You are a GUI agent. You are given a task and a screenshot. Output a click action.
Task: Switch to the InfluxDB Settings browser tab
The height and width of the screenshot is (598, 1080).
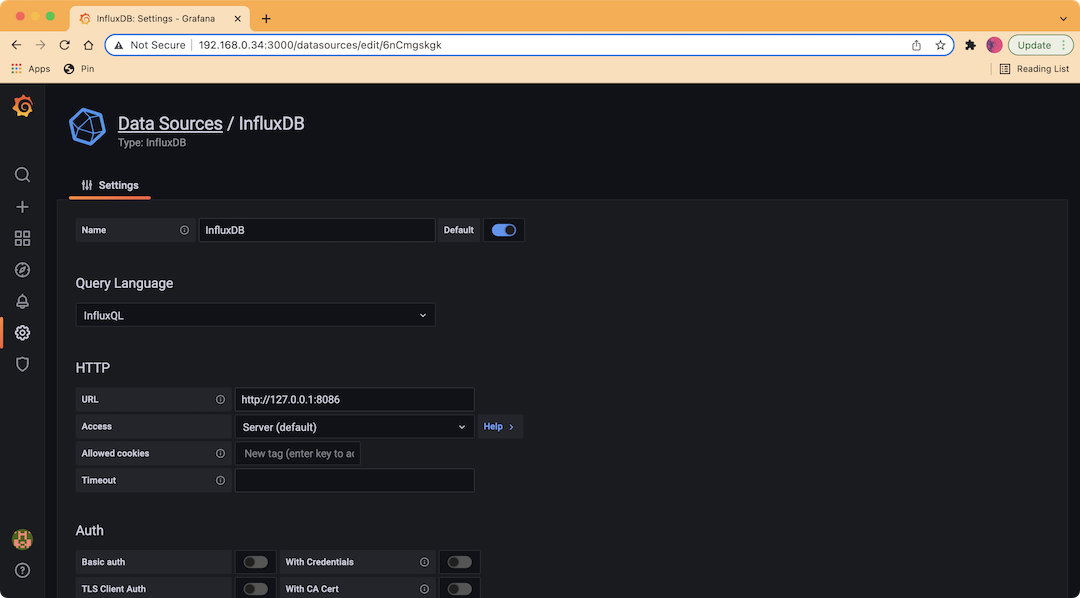[160, 19]
